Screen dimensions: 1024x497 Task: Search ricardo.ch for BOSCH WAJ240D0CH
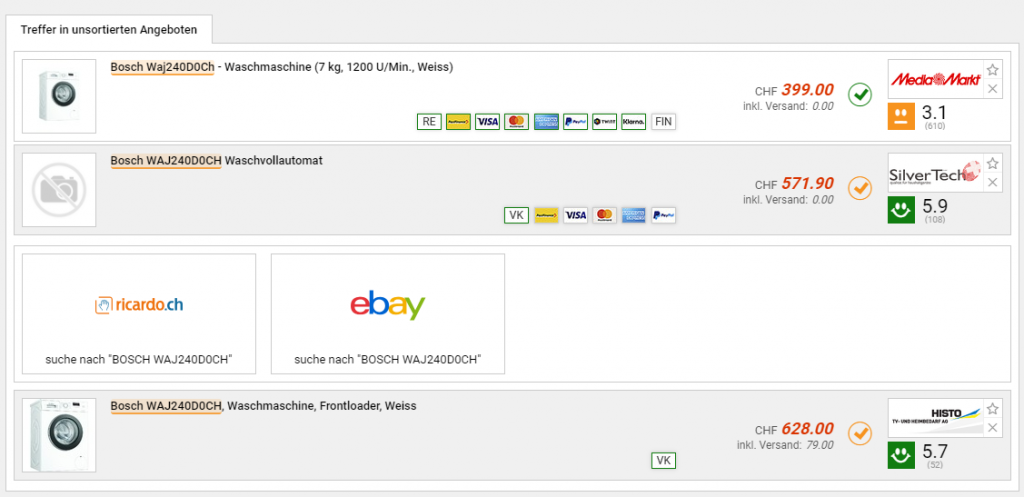[139, 313]
